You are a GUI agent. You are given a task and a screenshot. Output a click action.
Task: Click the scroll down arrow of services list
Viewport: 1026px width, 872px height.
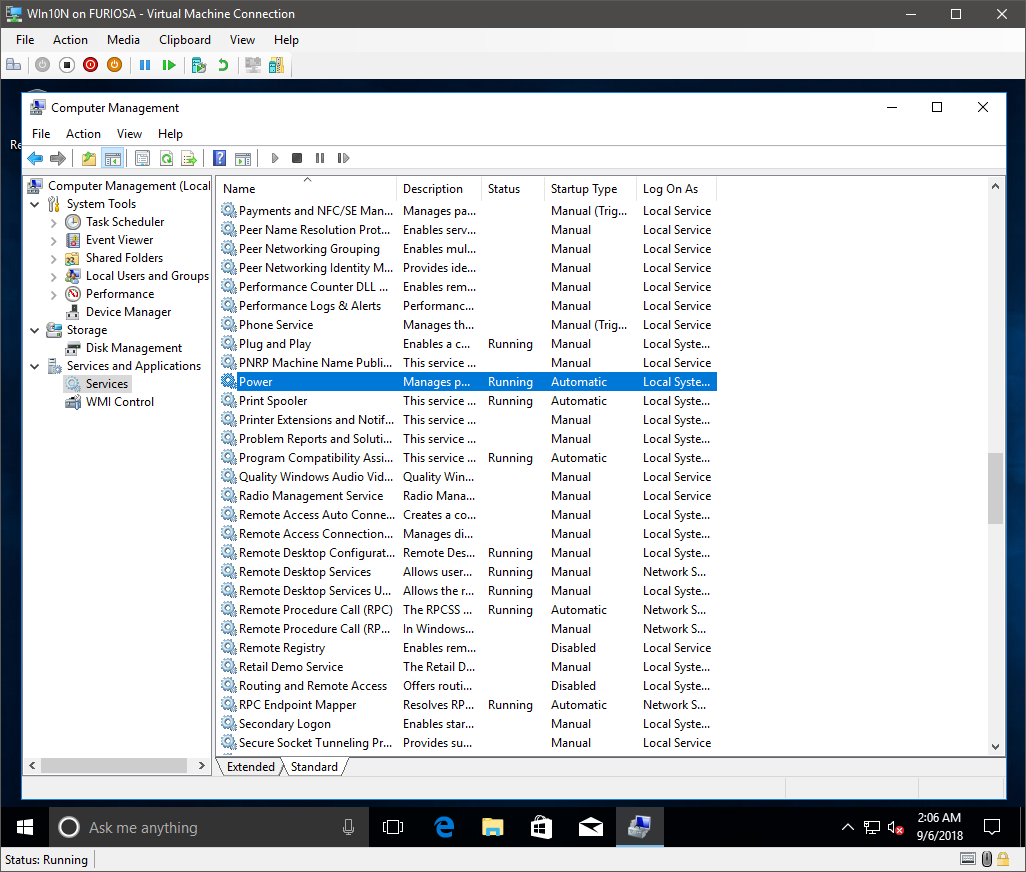995,746
